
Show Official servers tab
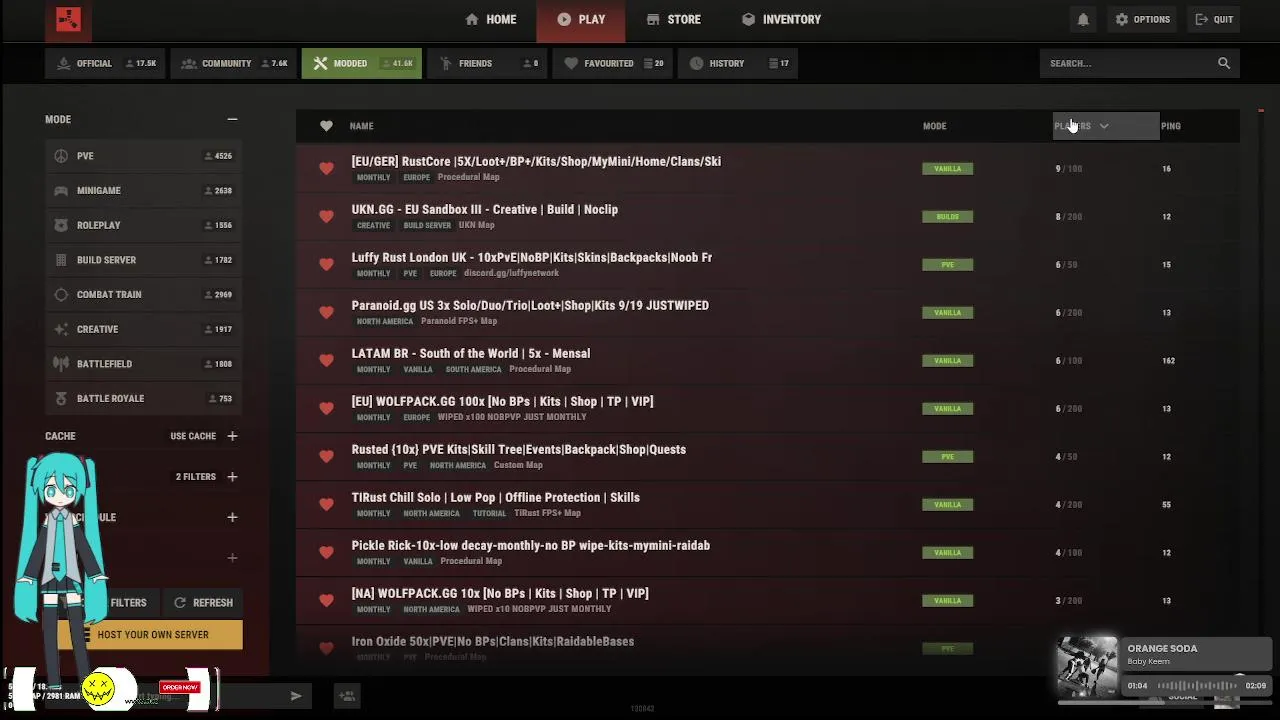[x=105, y=63]
